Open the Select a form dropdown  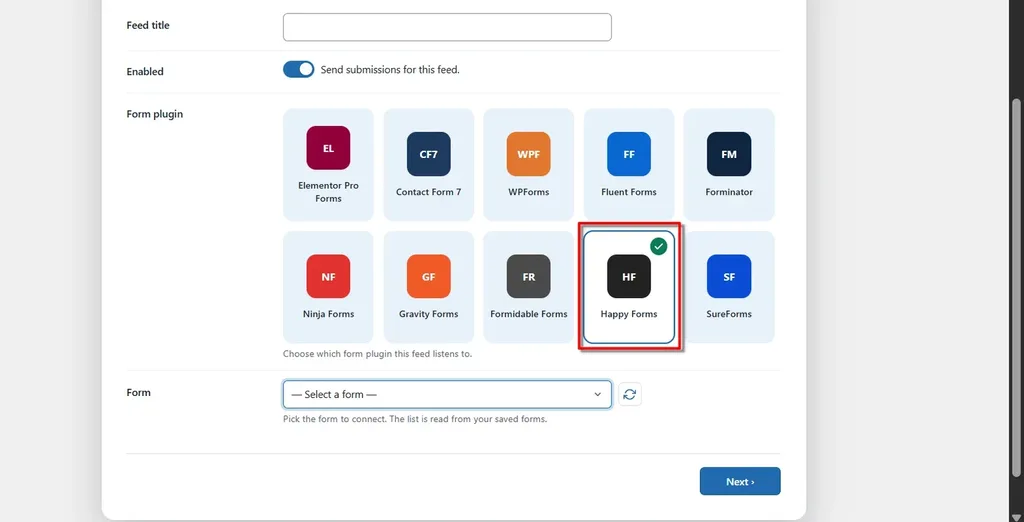[x=447, y=395]
